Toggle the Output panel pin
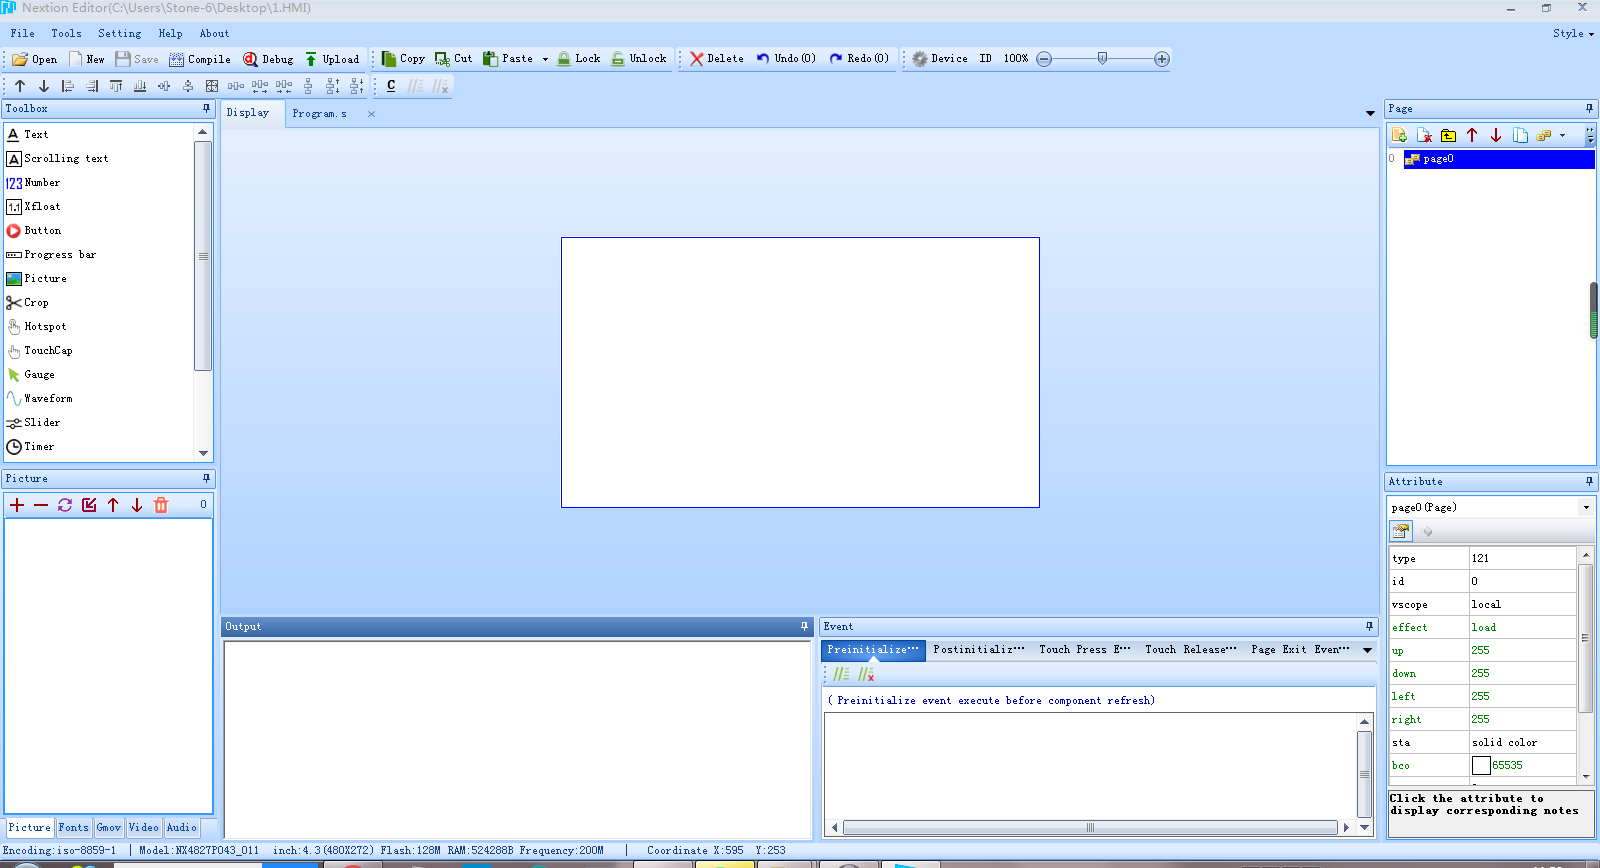The height and width of the screenshot is (868, 1600). [804, 626]
